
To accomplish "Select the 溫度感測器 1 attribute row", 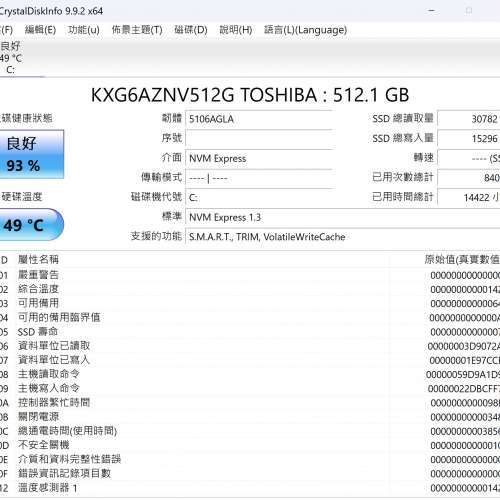I will (x=250, y=488).
